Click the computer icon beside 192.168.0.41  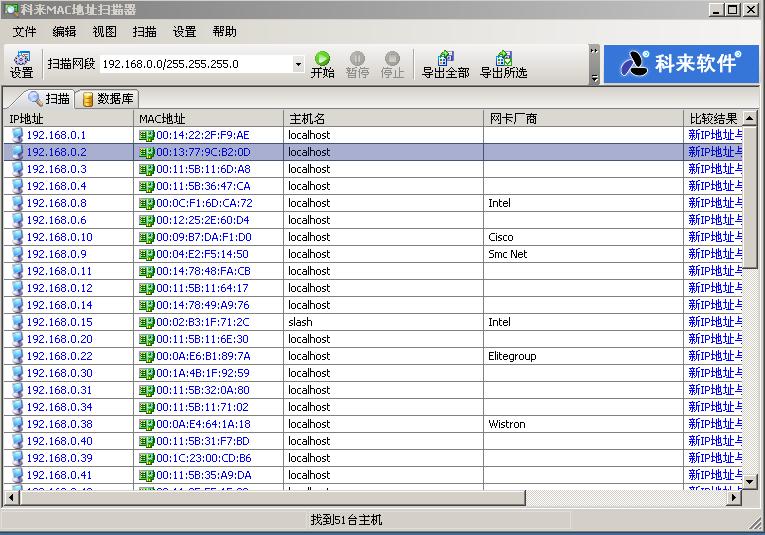pos(17,475)
